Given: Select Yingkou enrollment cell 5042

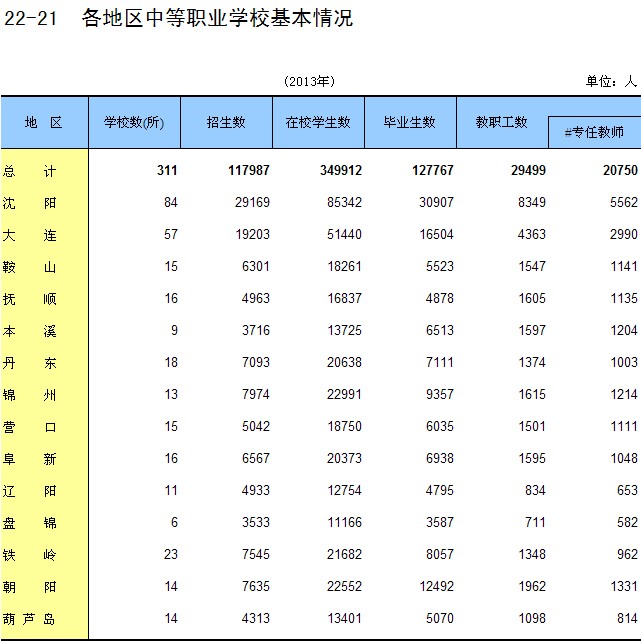Looking at the screenshot, I should click(256, 426).
